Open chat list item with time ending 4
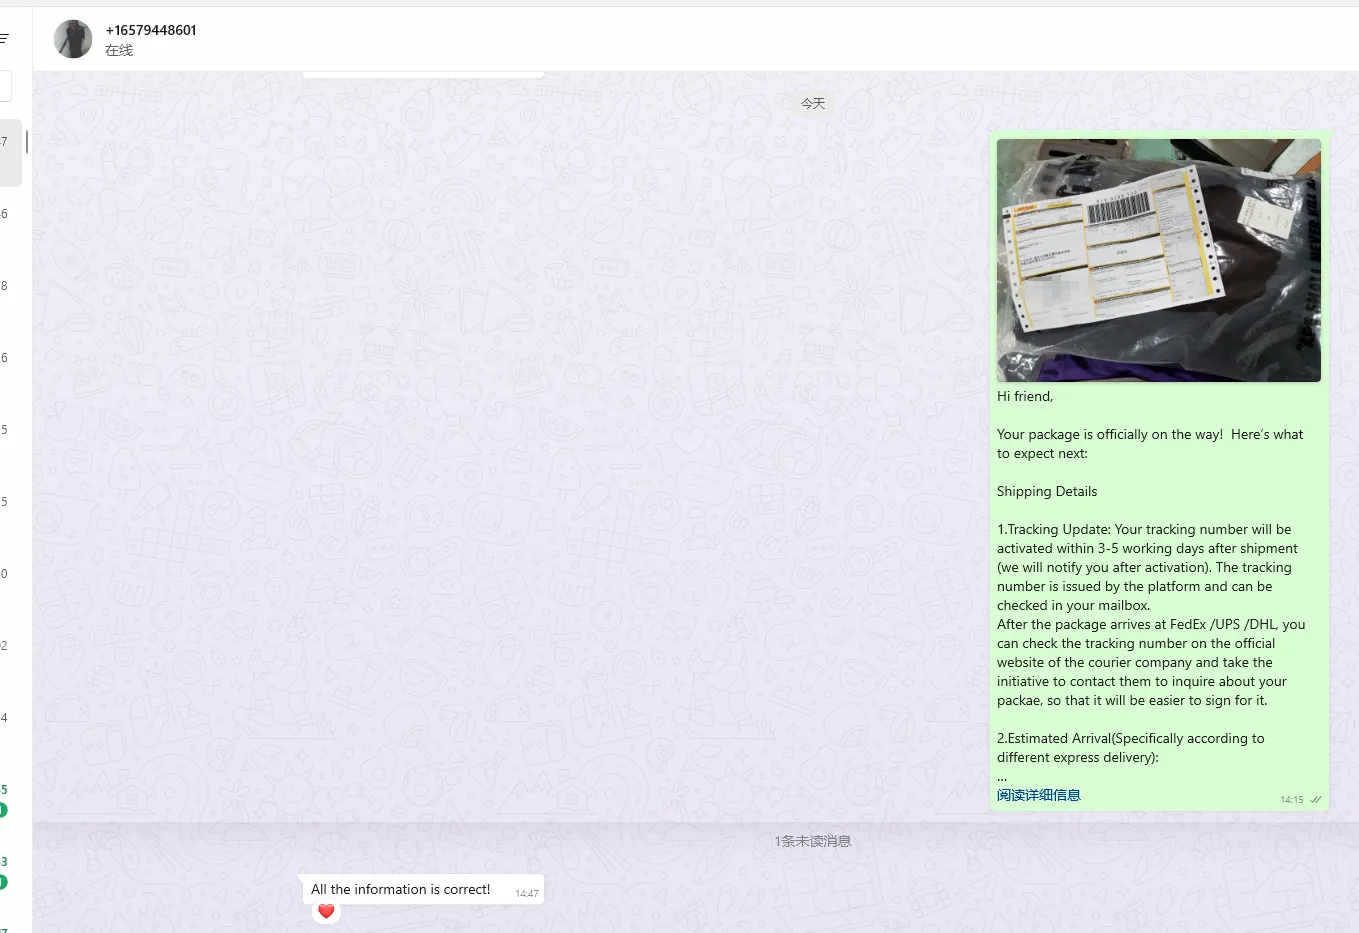 (8, 719)
